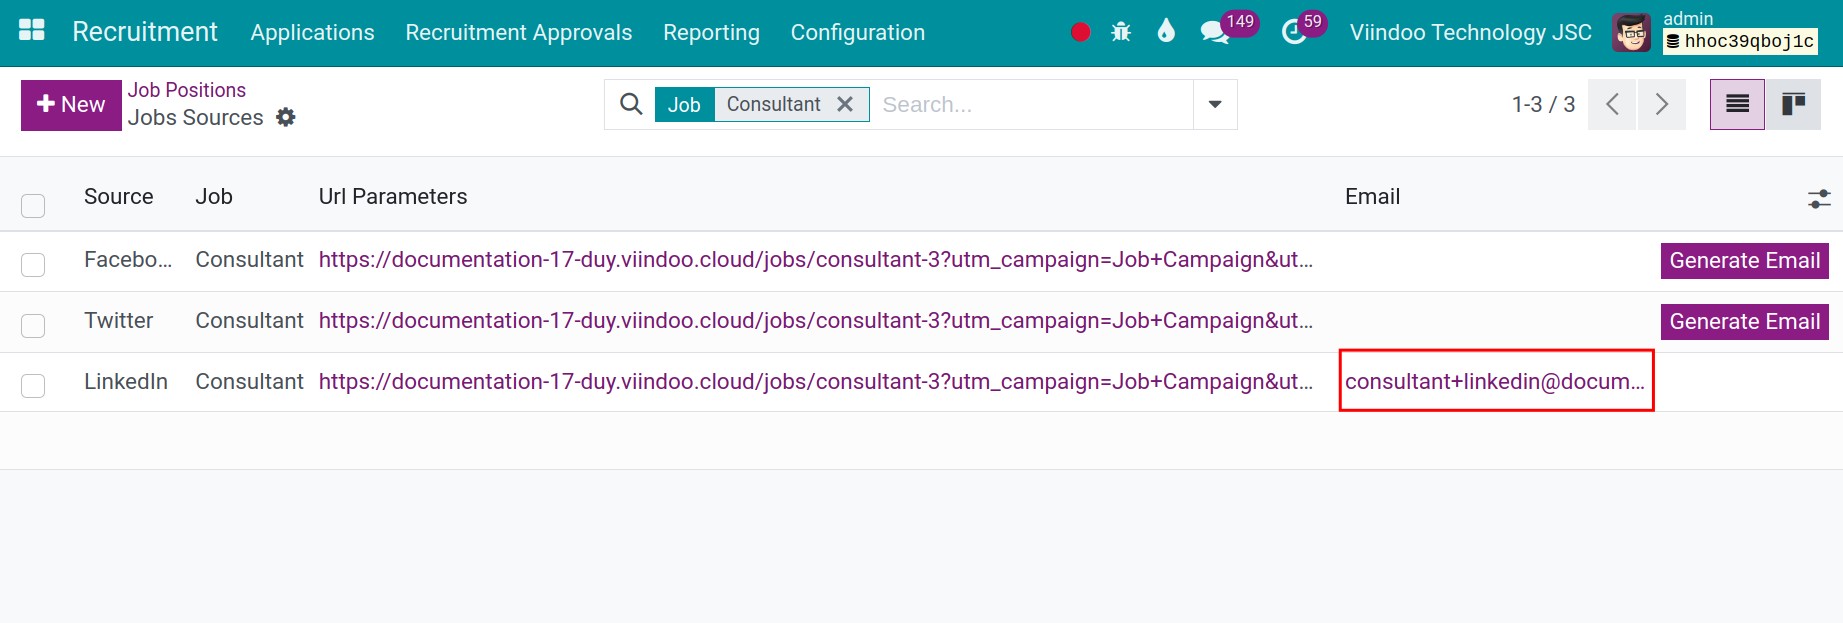Image resolution: width=1843 pixels, height=623 pixels.
Task: Click the Consultant cell in the LinkedIn row
Action: 249,382
